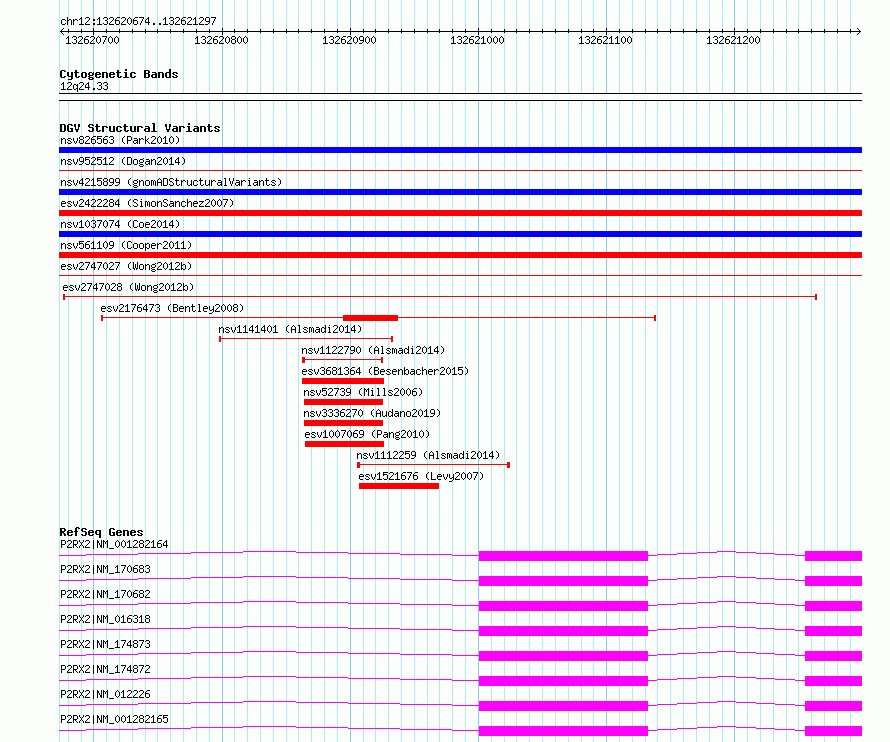Open P2RX2|NM_170682 transcript

point(105,594)
